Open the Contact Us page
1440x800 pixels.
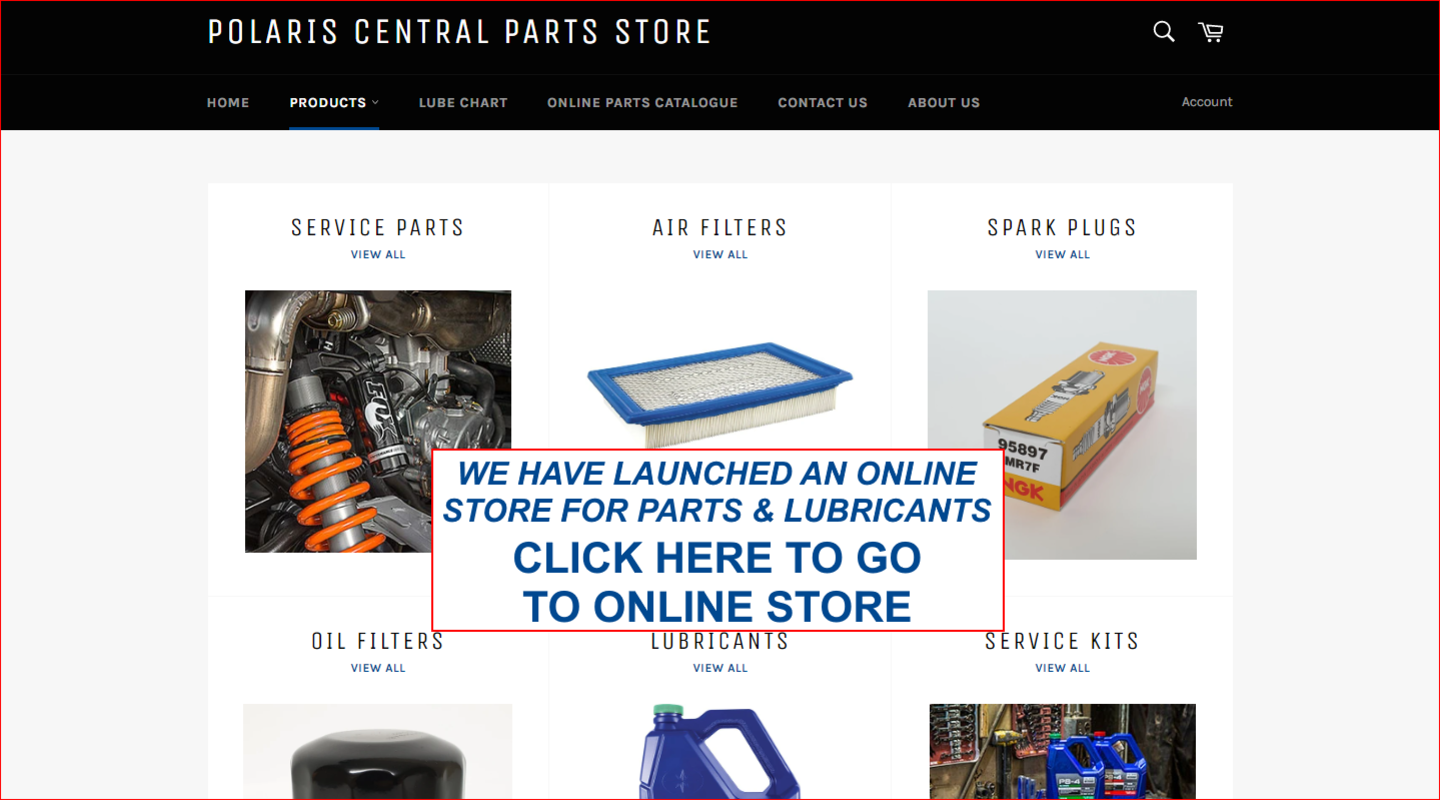823,102
